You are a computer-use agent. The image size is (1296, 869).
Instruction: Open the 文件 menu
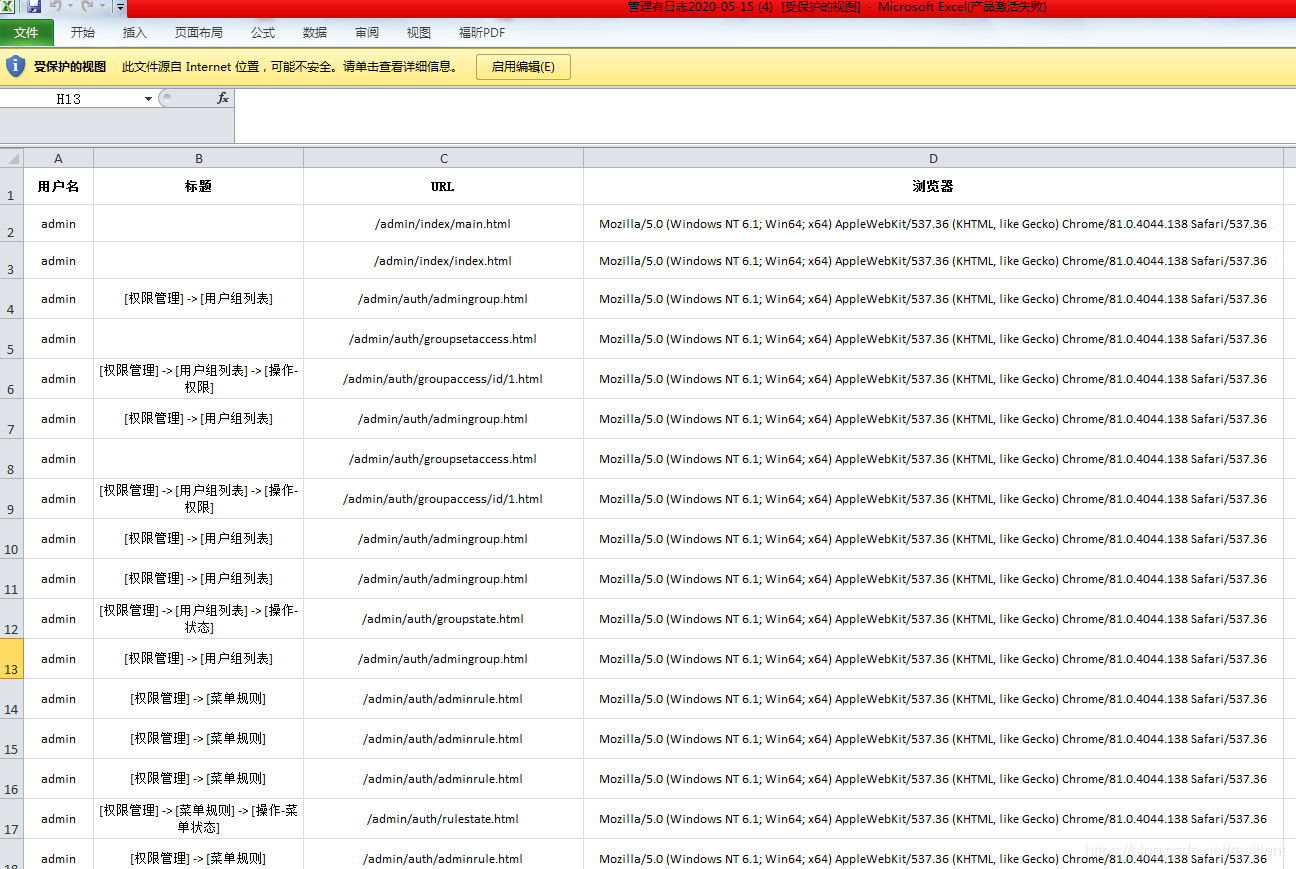[x=27, y=32]
